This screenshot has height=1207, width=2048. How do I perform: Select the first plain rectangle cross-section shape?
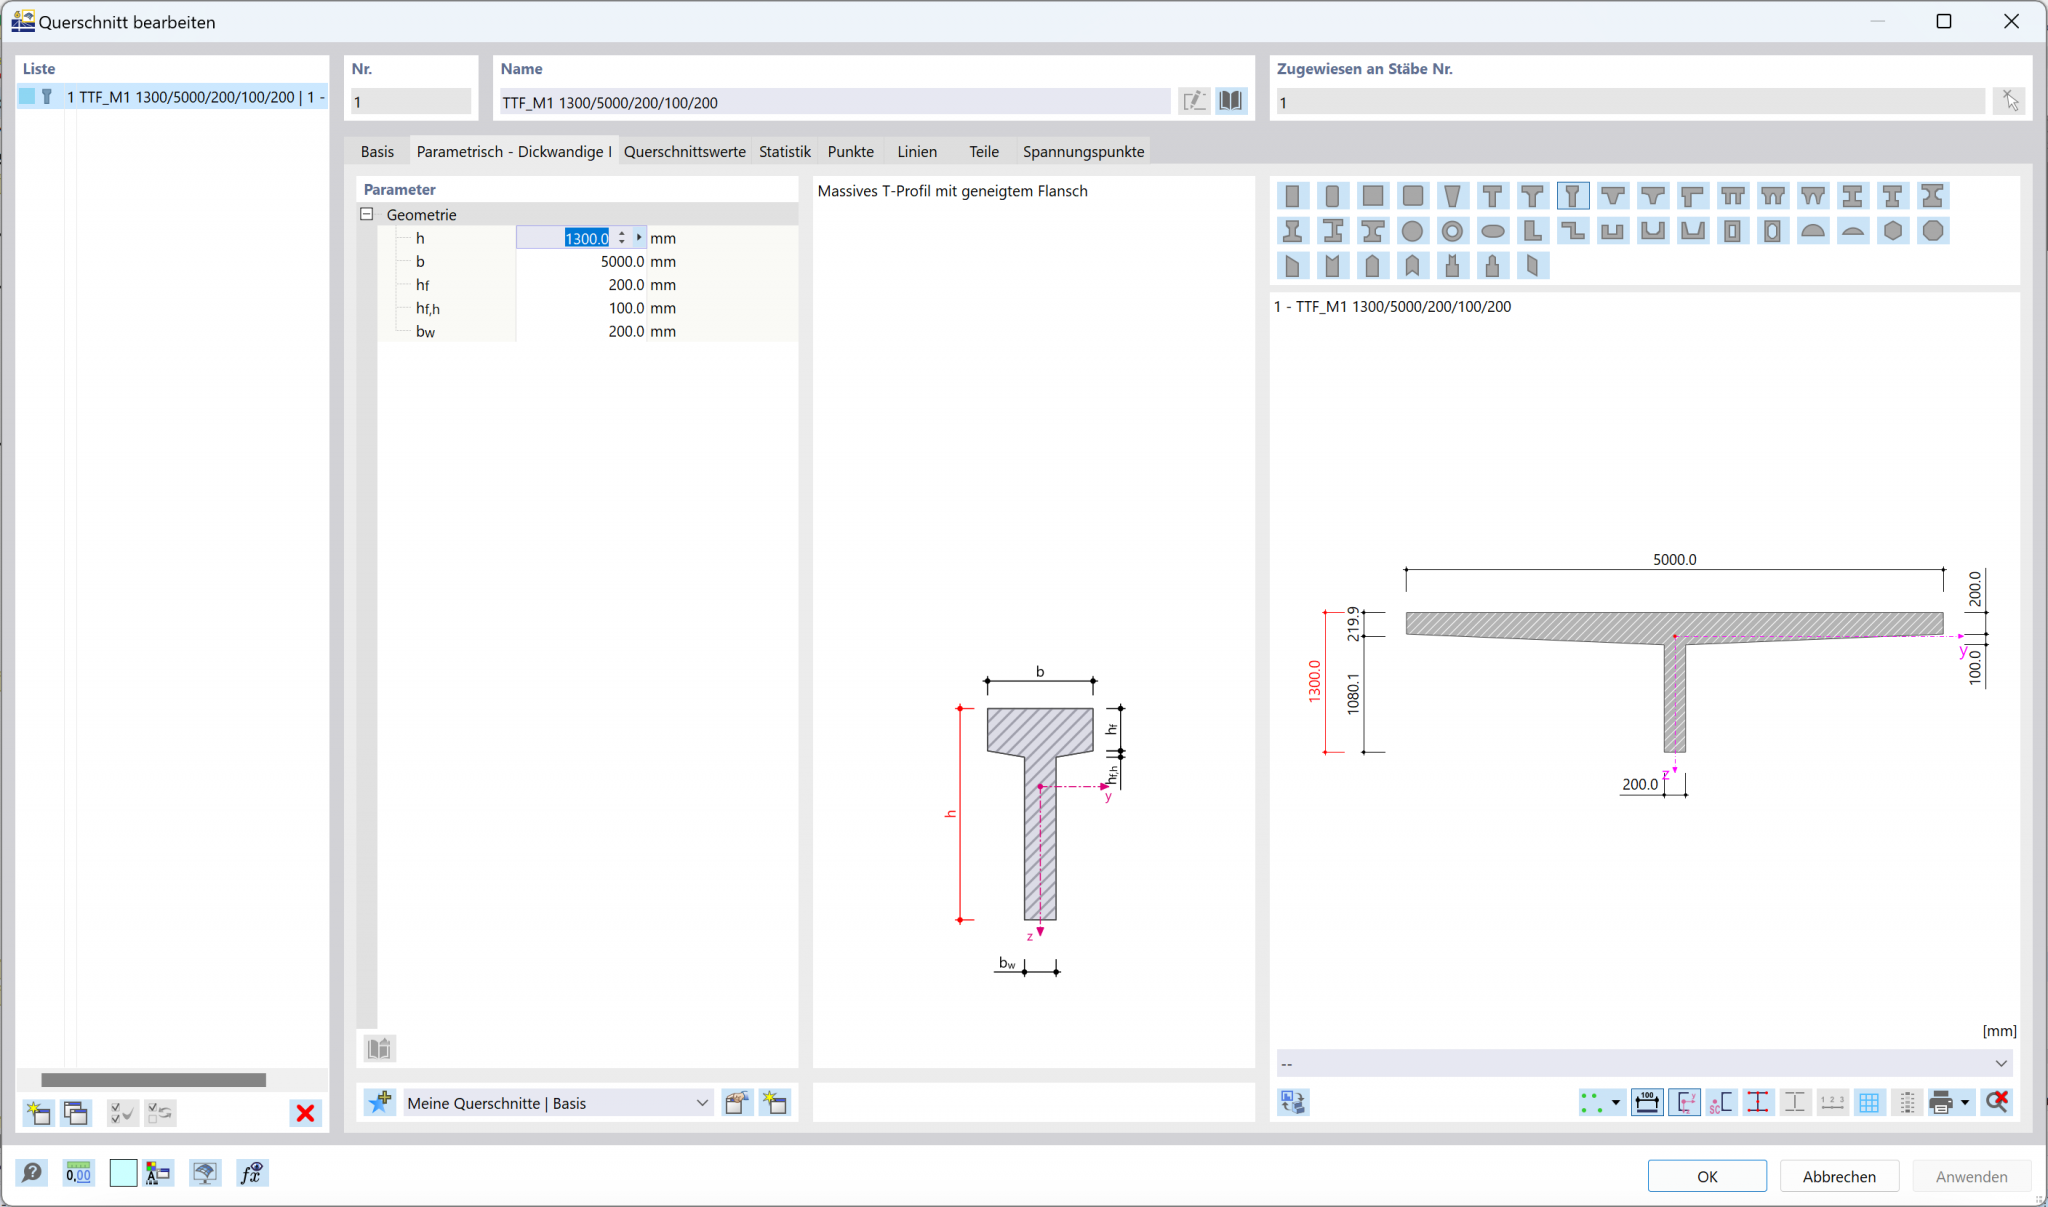(1292, 196)
